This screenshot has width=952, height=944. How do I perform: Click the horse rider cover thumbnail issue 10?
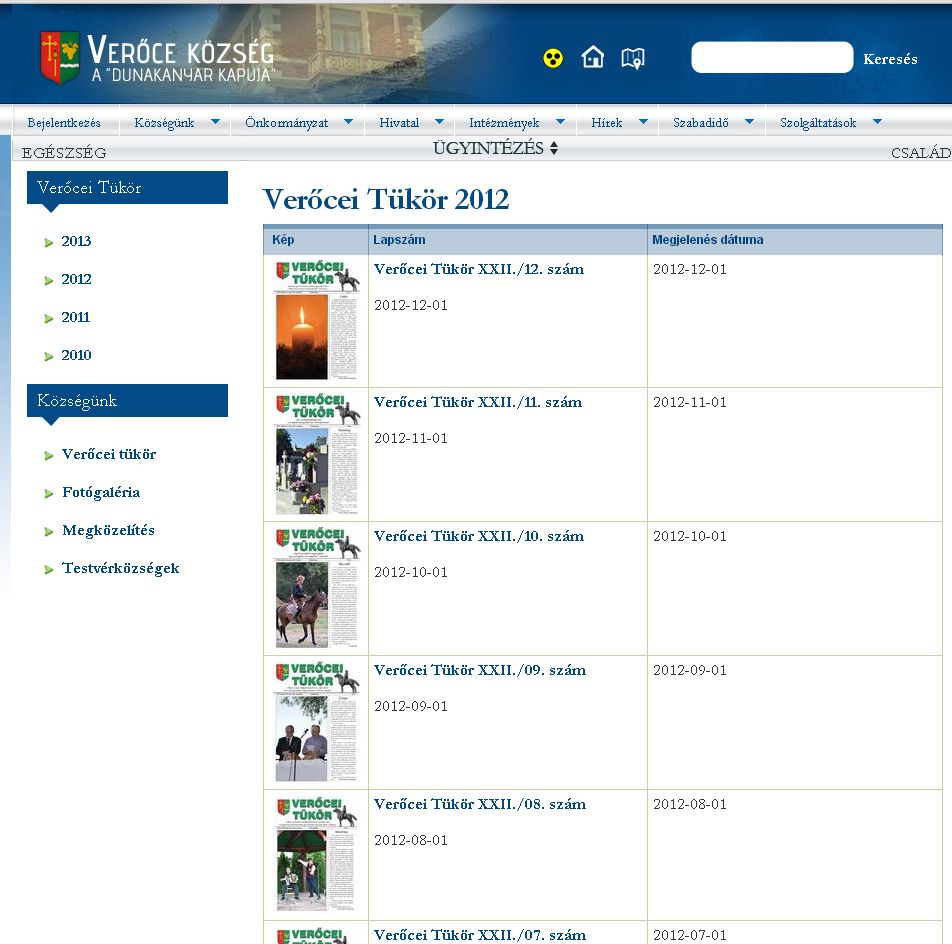[x=316, y=588]
